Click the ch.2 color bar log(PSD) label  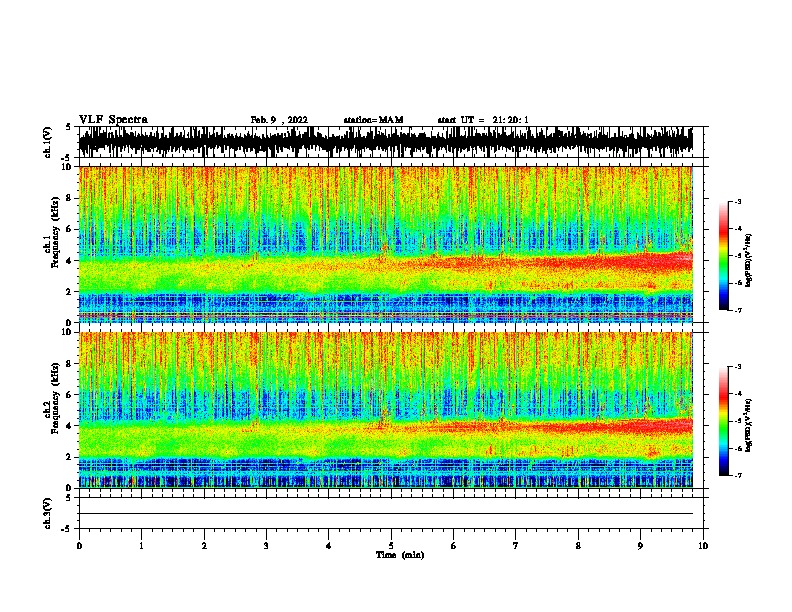(748, 425)
